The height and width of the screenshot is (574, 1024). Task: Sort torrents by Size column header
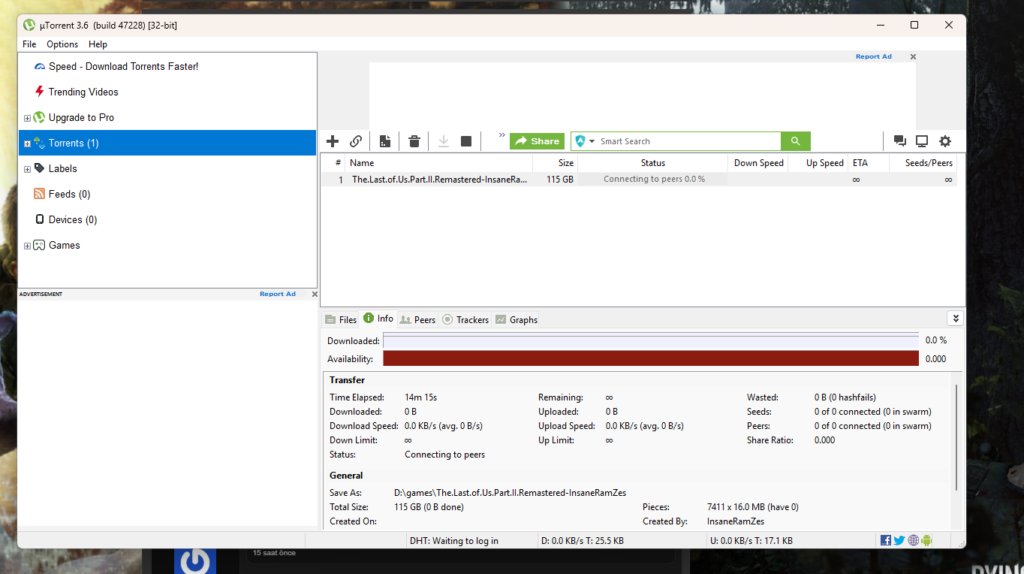tap(554, 163)
